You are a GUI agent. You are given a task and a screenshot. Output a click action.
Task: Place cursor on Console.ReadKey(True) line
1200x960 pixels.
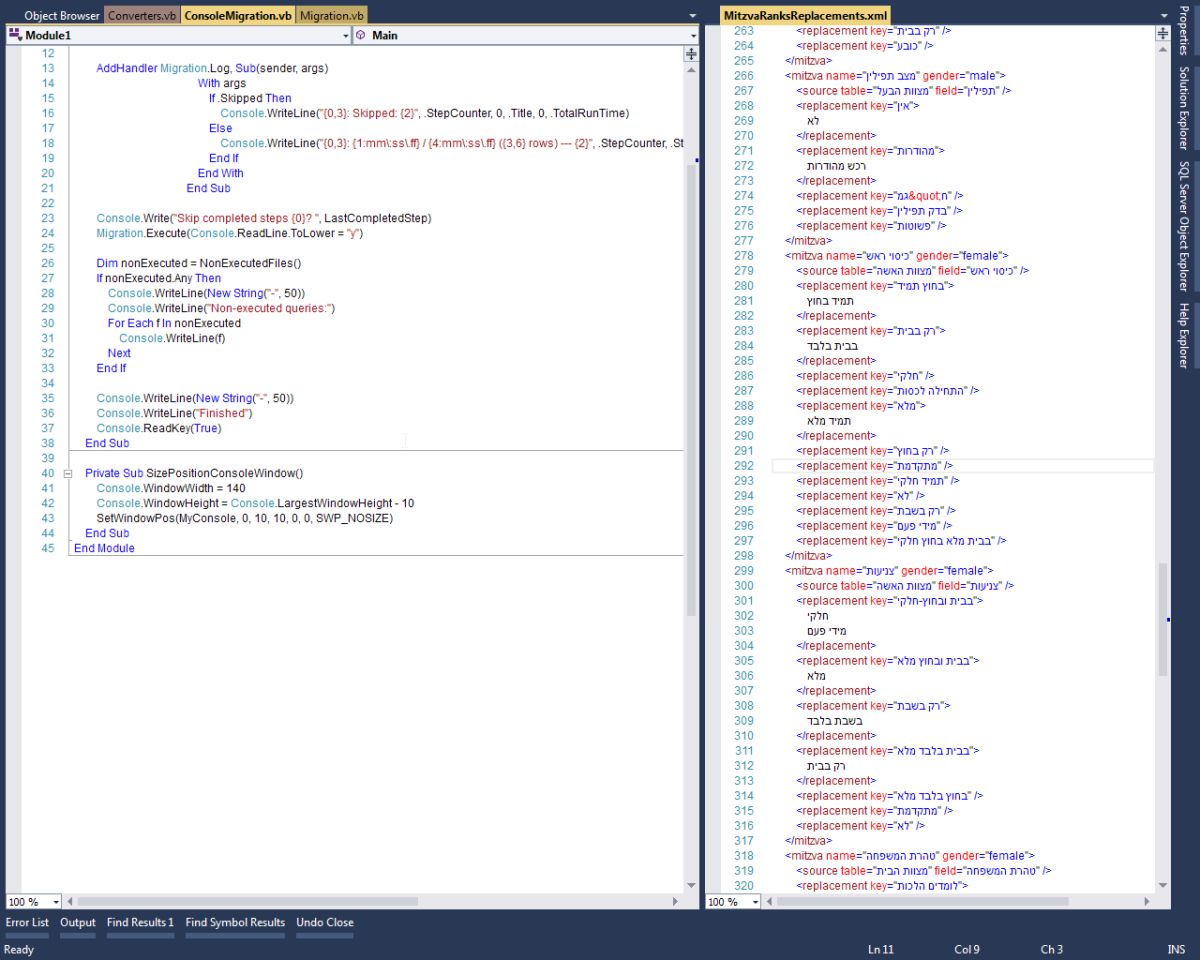tap(158, 428)
